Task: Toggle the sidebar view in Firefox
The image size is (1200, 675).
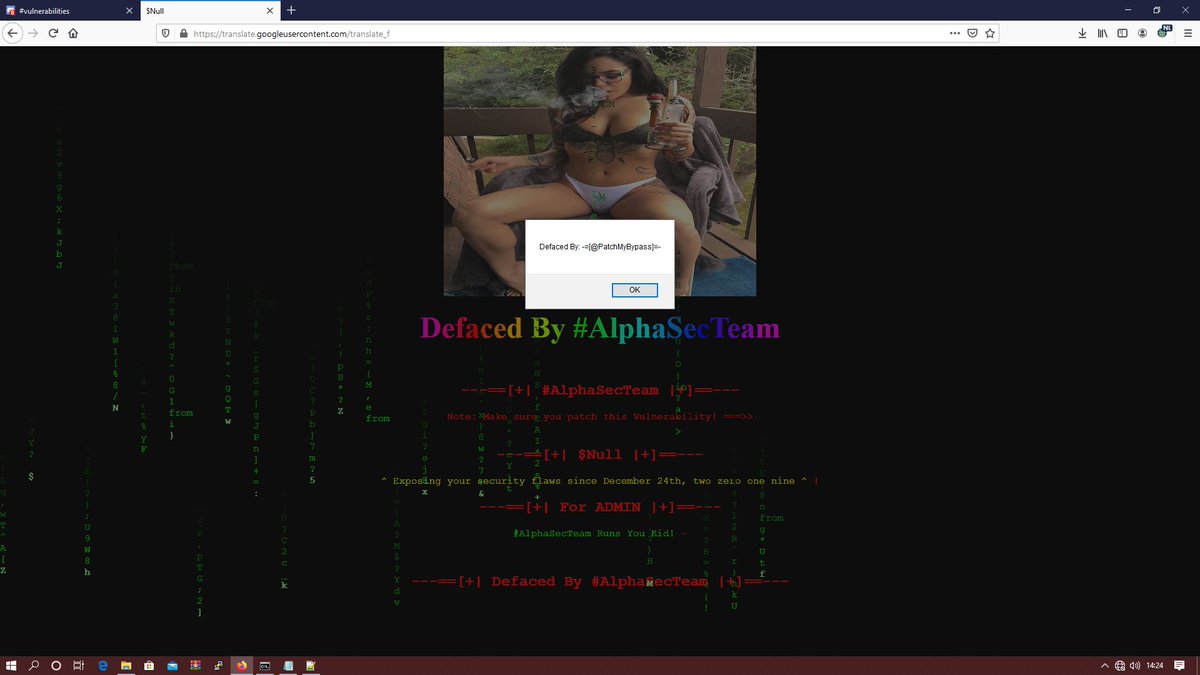Action: pos(1122,33)
